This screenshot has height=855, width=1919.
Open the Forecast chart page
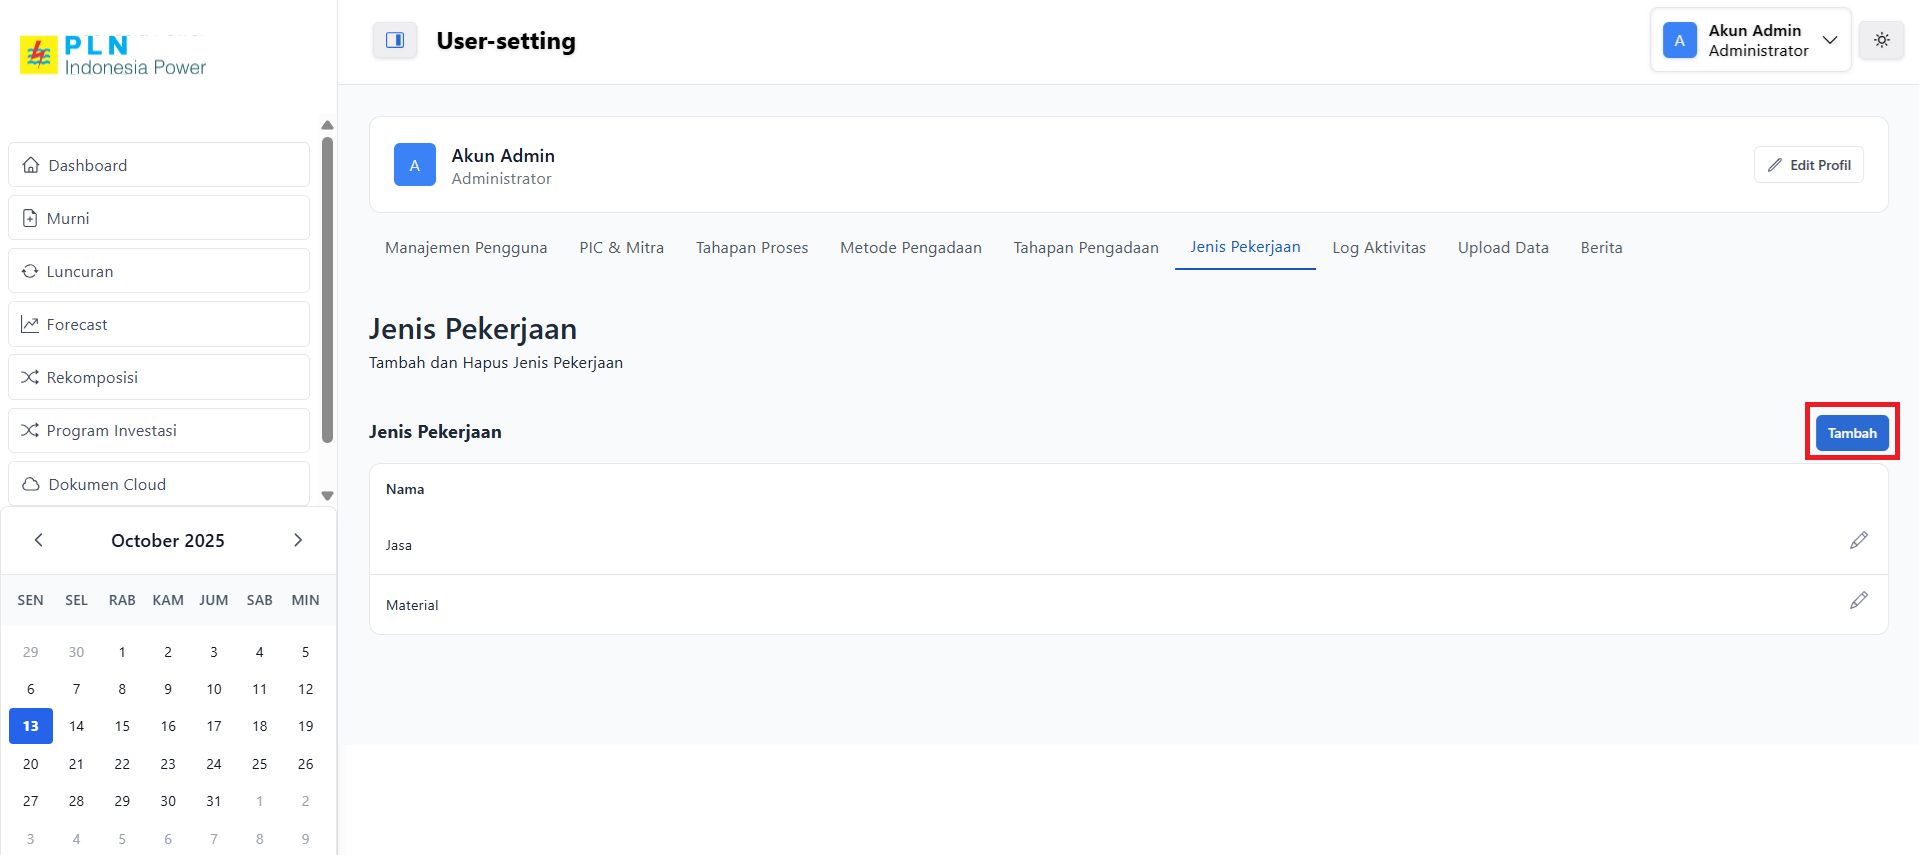(159, 324)
